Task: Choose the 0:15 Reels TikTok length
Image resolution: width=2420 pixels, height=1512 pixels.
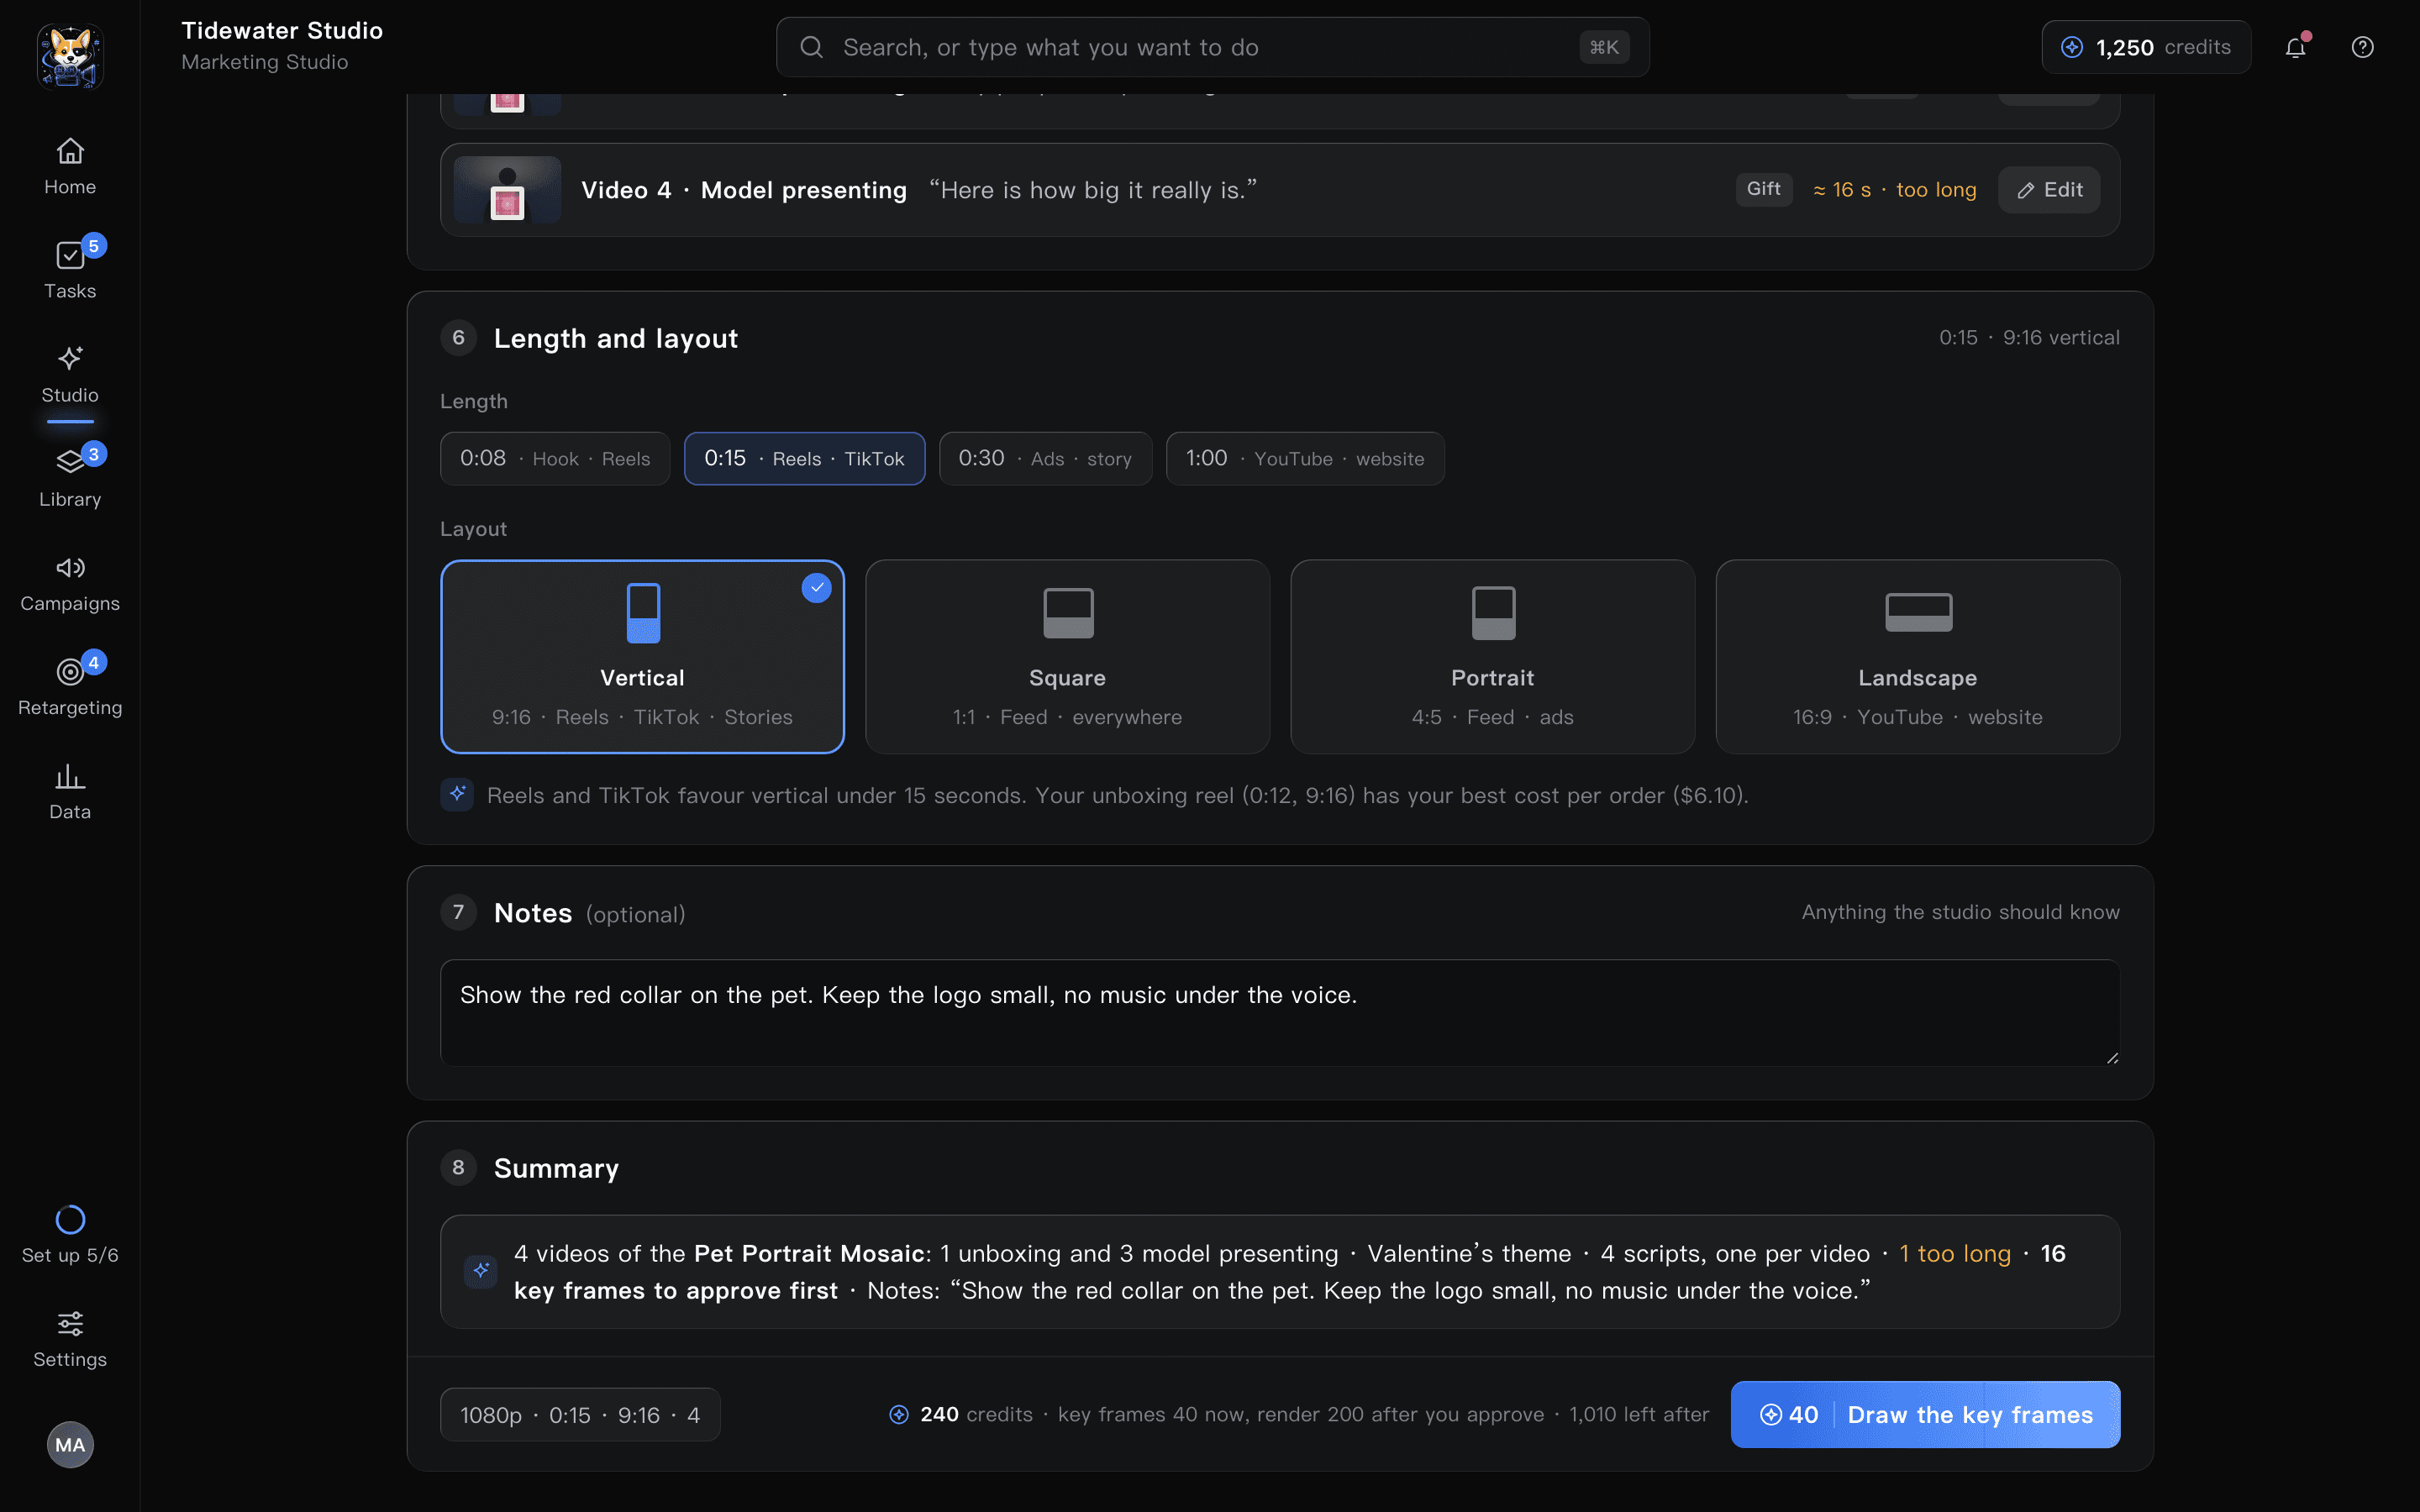Action: tap(804, 459)
